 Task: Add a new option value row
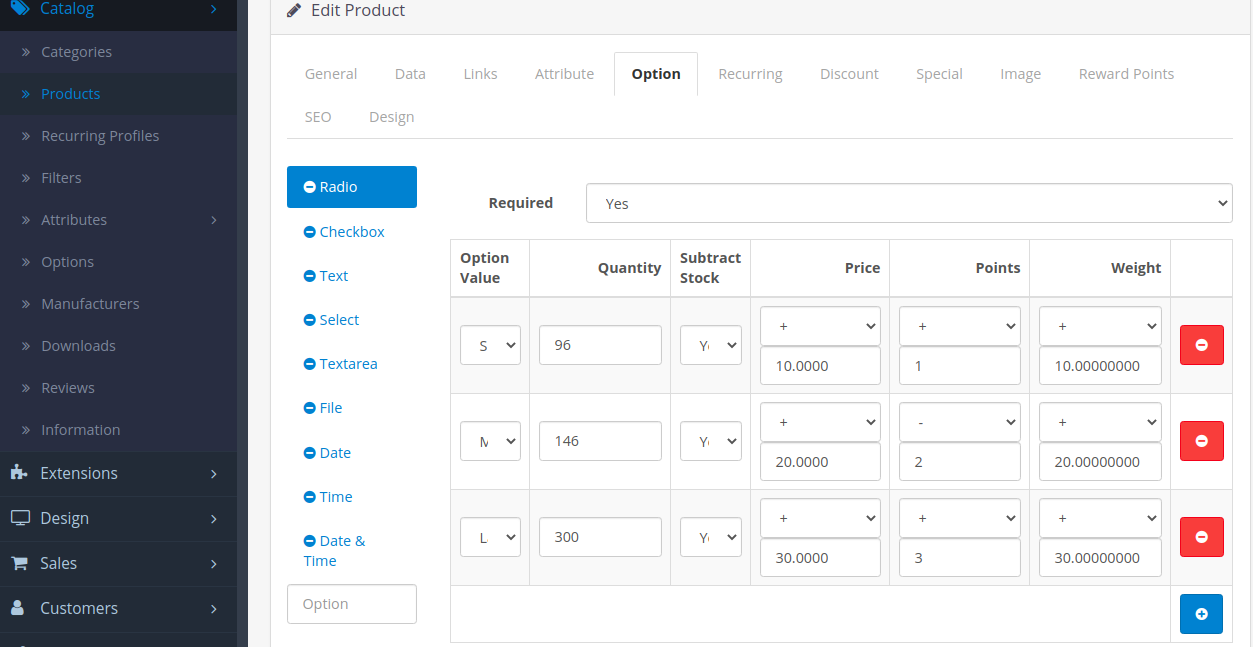click(1201, 613)
